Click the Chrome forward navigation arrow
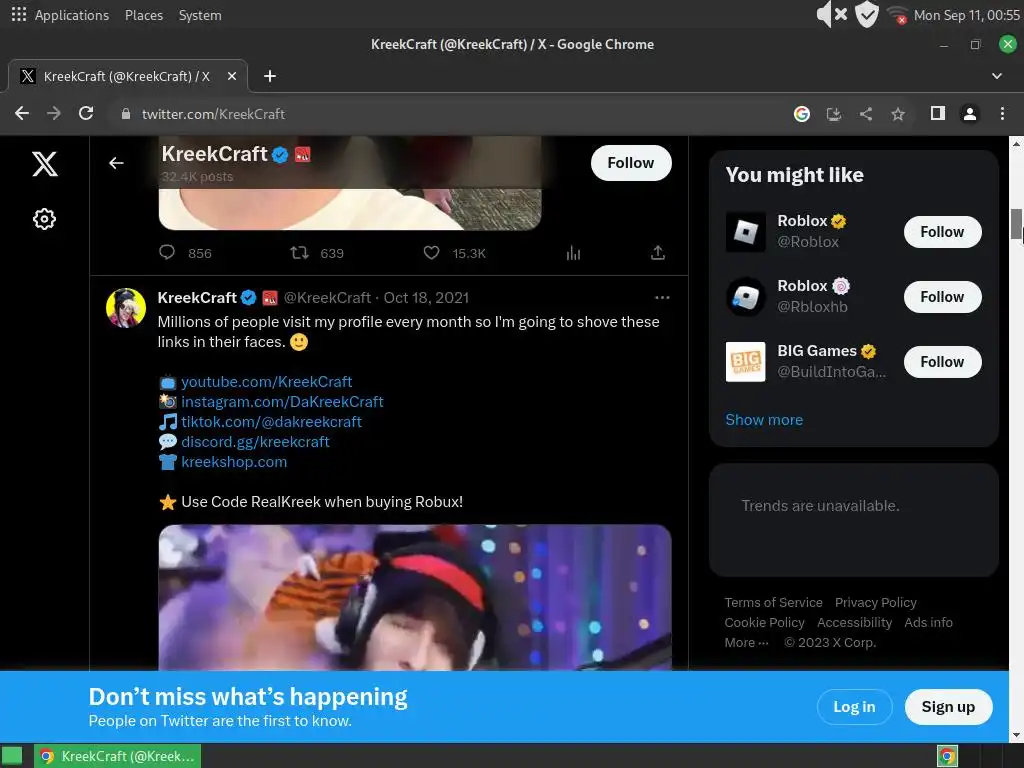 coord(54,114)
